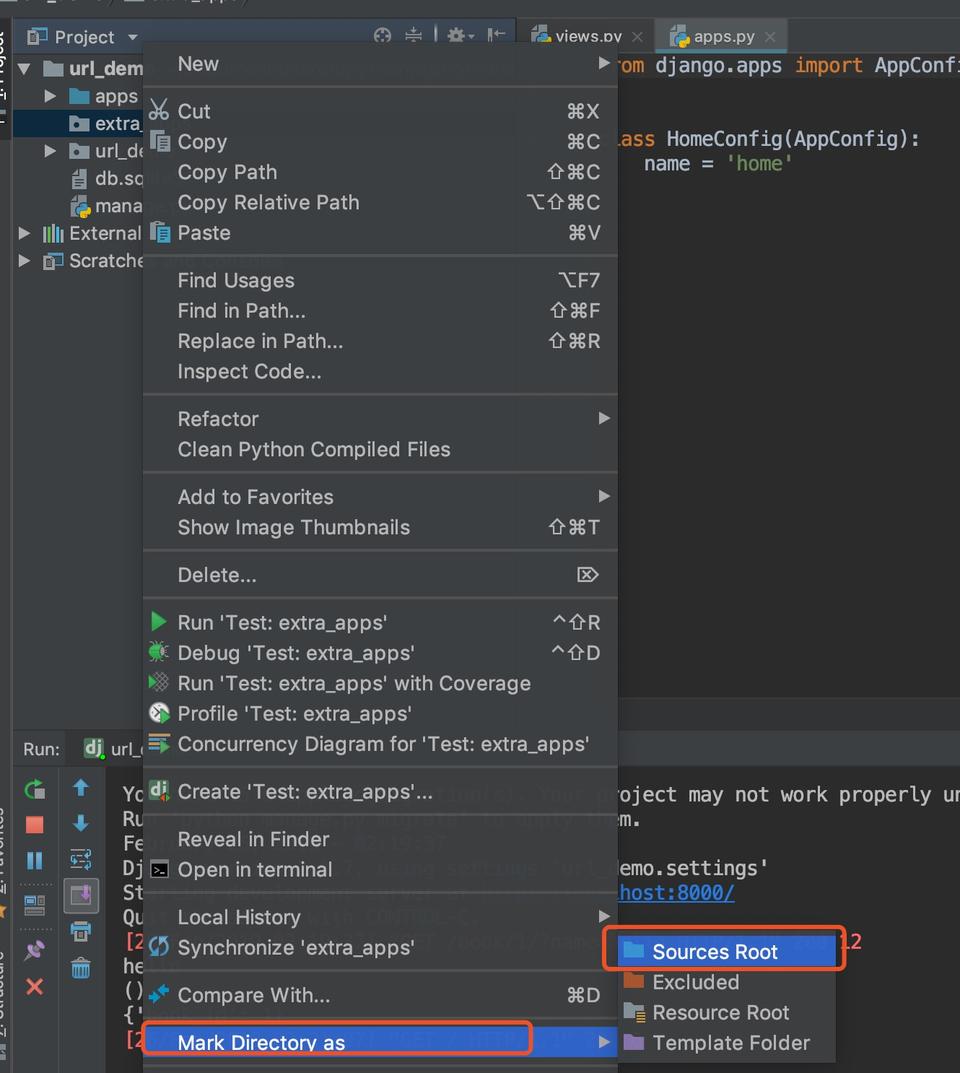Click Reveal in Finder
Viewport: 960px width, 1073px height.
pyautogui.click(x=380, y=840)
